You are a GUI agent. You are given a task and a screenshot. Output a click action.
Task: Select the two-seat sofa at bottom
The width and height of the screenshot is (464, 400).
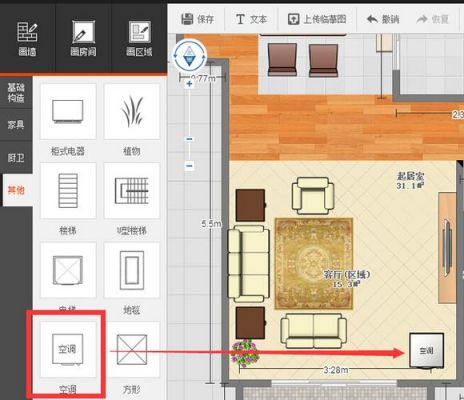(313, 331)
